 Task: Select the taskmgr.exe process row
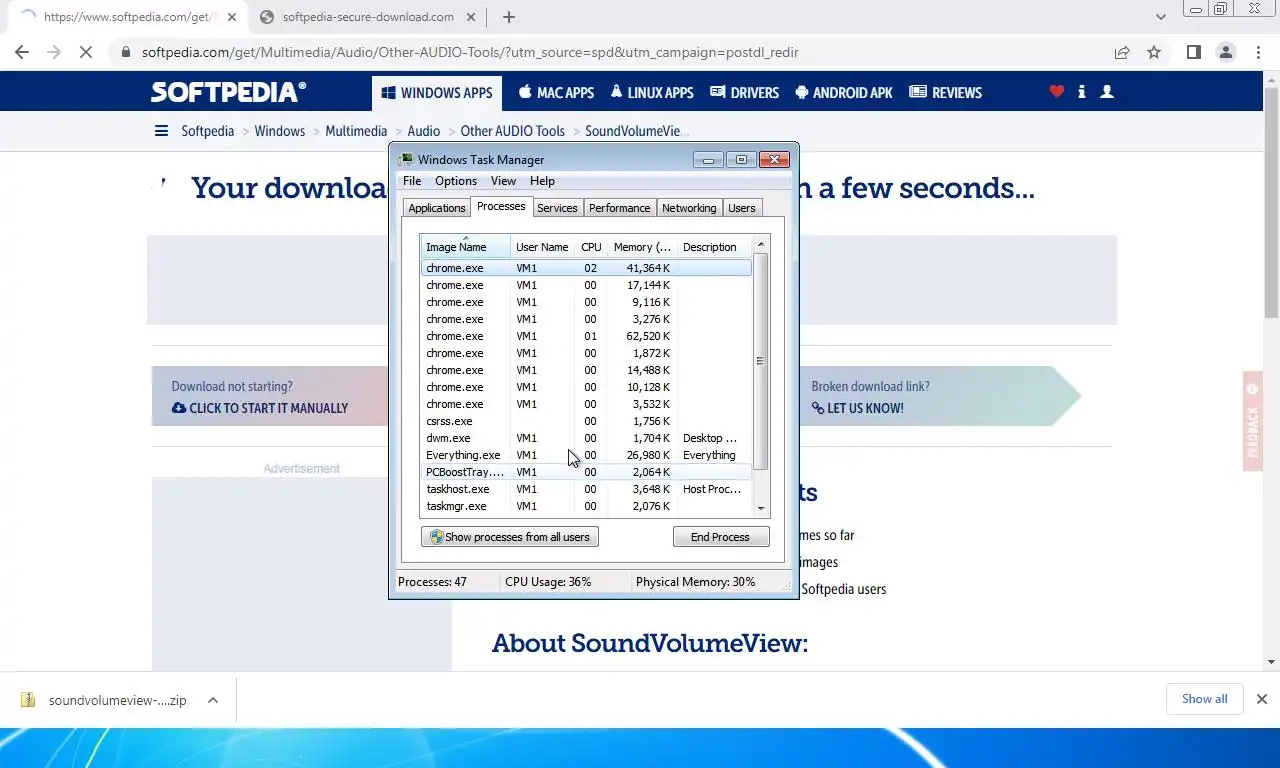586,506
